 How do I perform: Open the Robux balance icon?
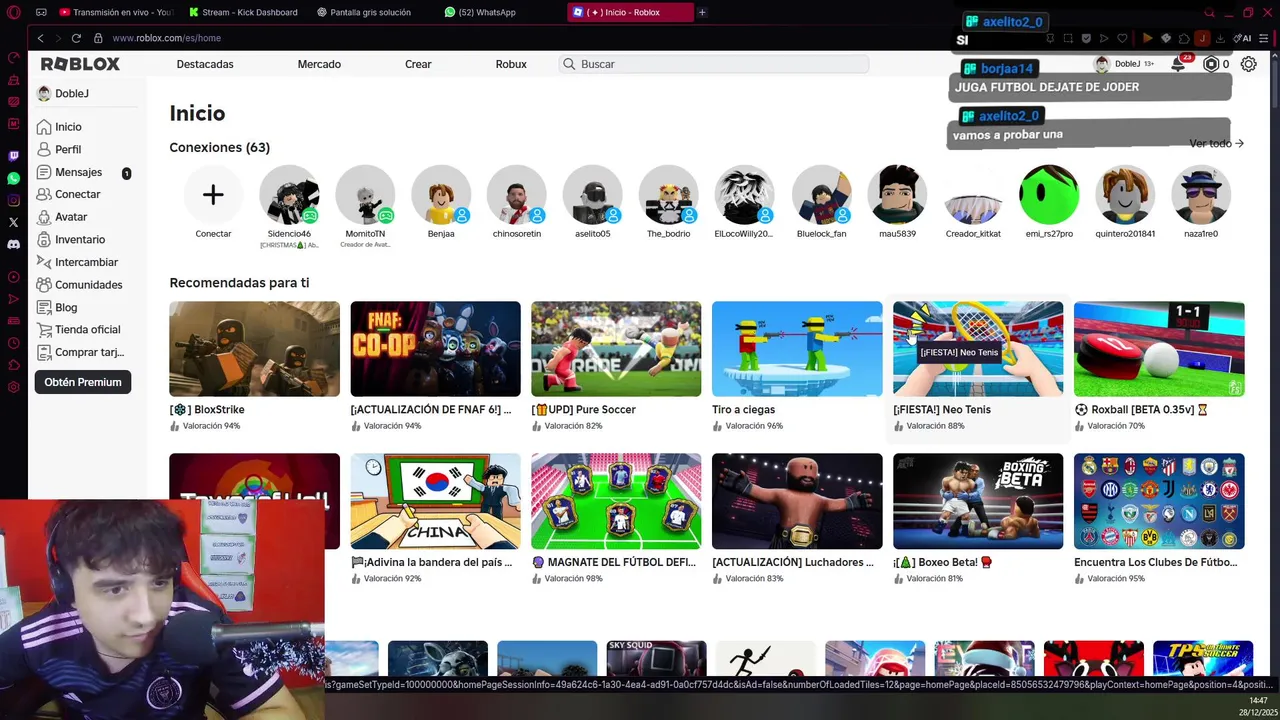coord(1211,64)
